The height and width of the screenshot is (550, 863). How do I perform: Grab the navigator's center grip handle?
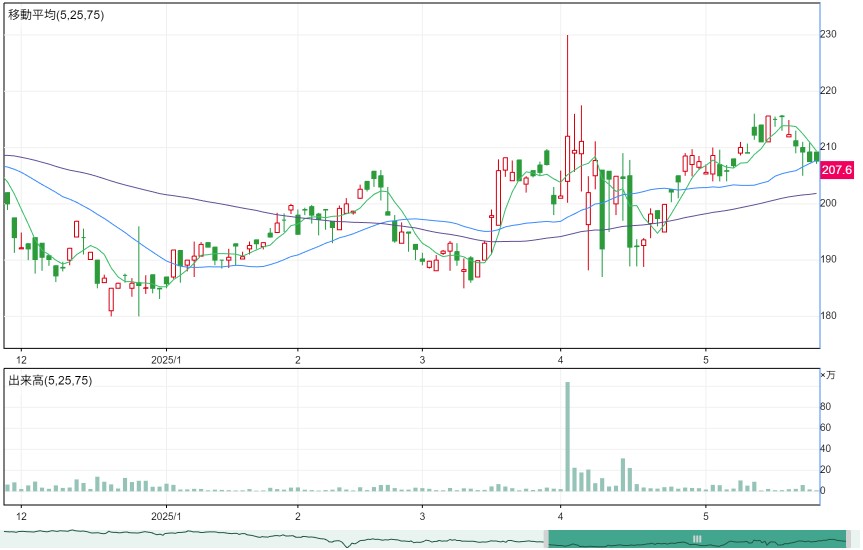[697, 538]
